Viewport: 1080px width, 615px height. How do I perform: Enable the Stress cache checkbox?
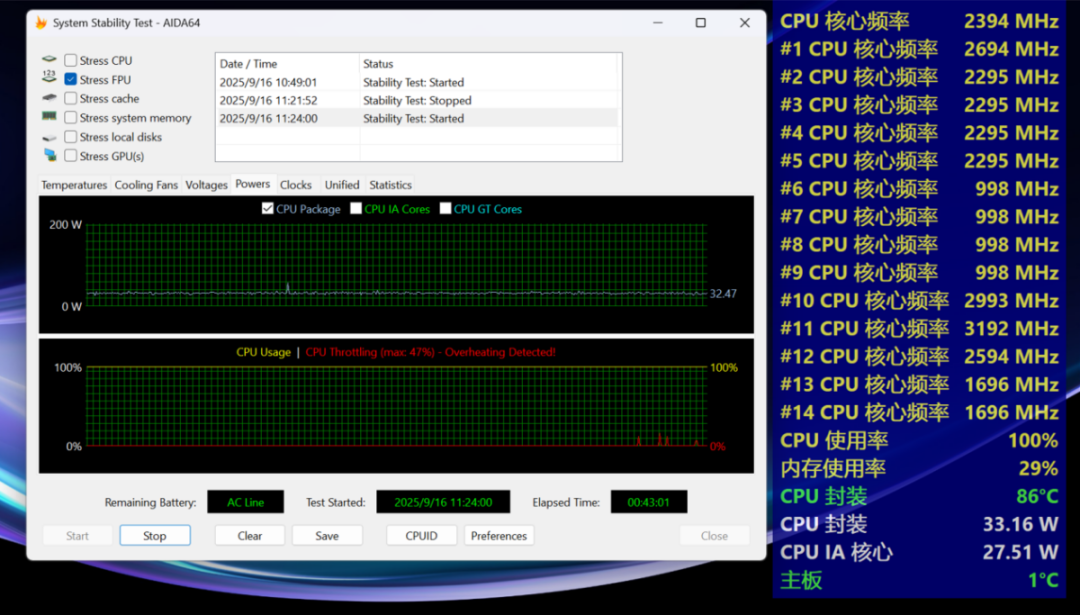[x=70, y=98]
